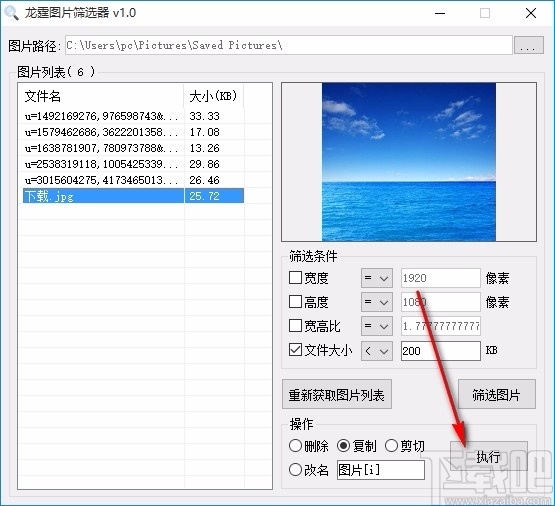Select the 下载.jpg file row
555x506 pixels.
[133, 196]
